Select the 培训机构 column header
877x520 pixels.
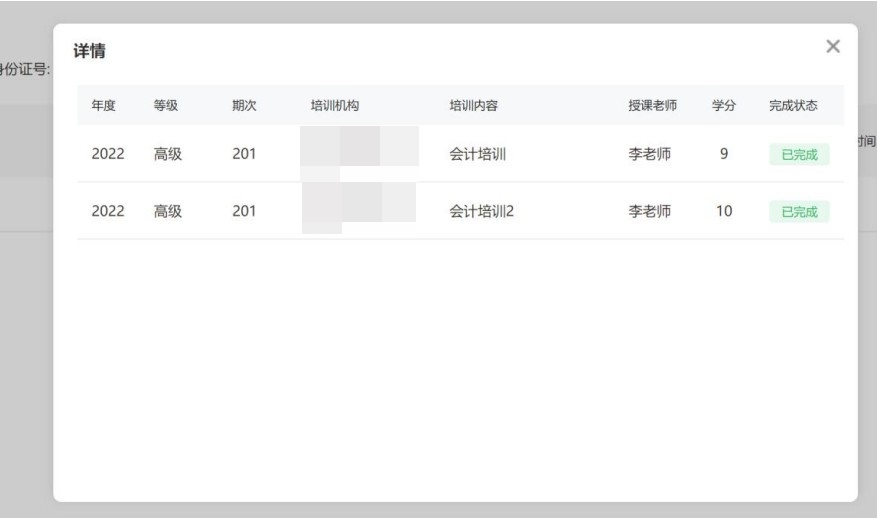click(335, 106)
